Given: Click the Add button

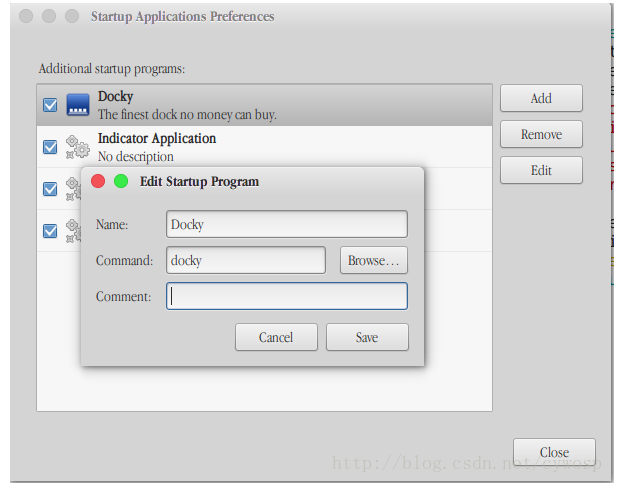Looking at the screenshot, I should 541,98.
